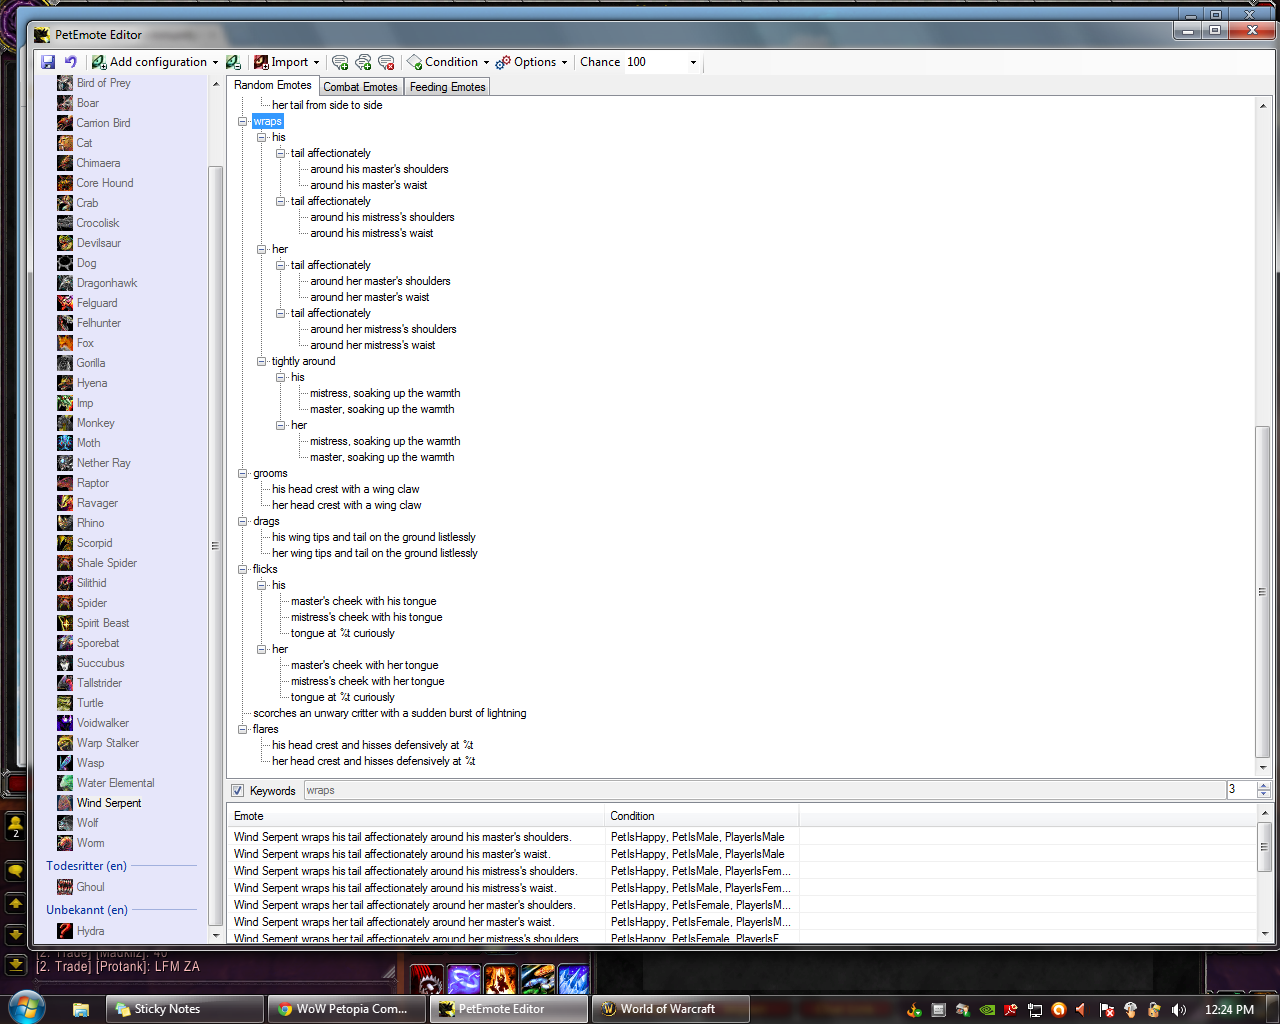Click the delete emote bubble icon
The image size is (1280, 1024).
[386, 62]
